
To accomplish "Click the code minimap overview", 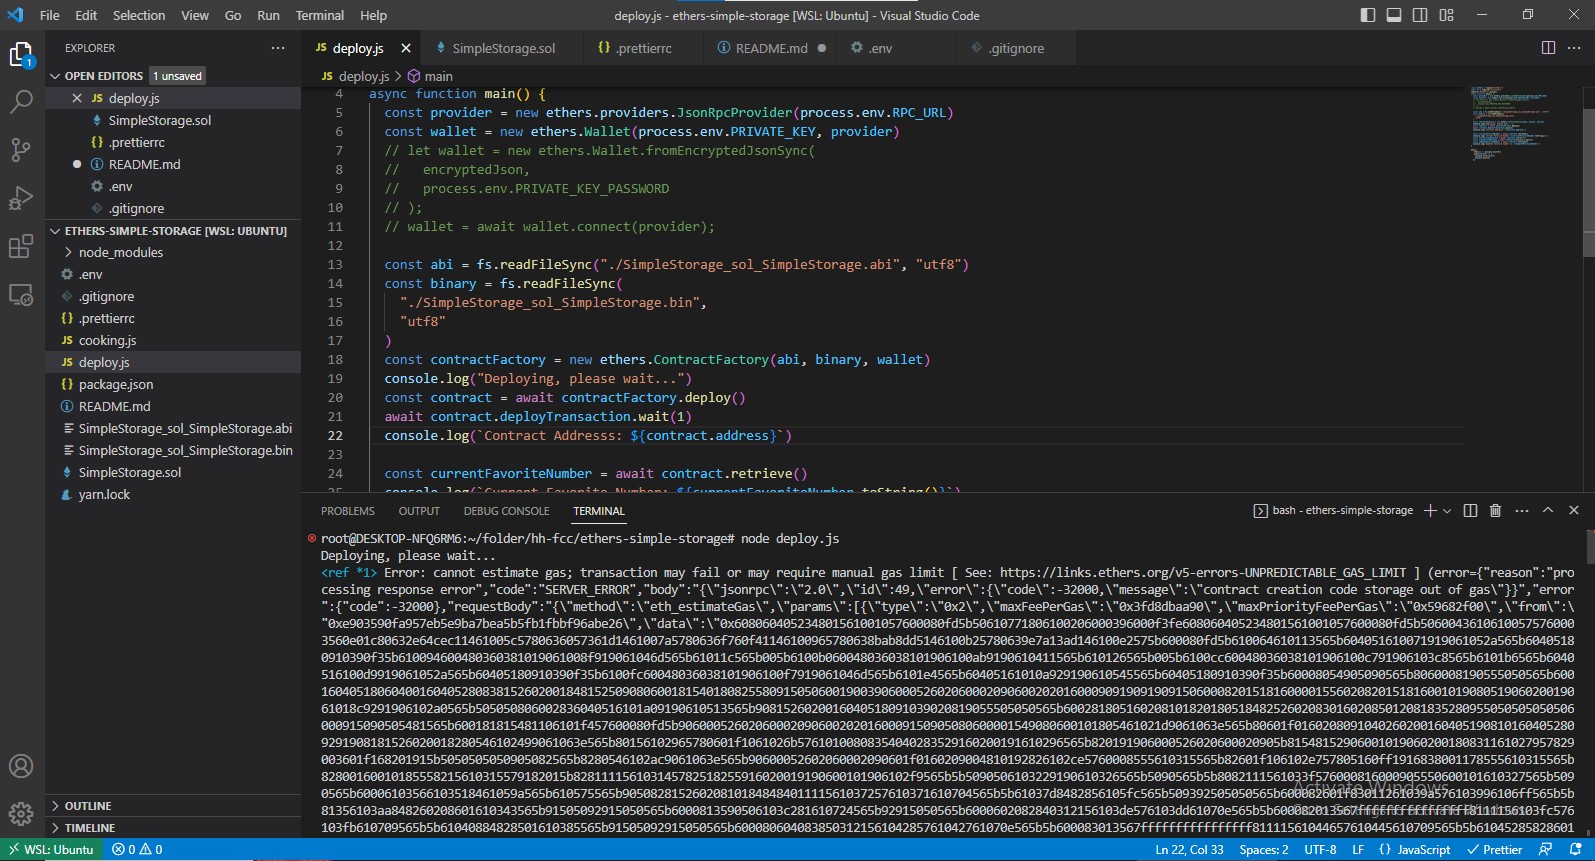I will tap(1510, 125).
